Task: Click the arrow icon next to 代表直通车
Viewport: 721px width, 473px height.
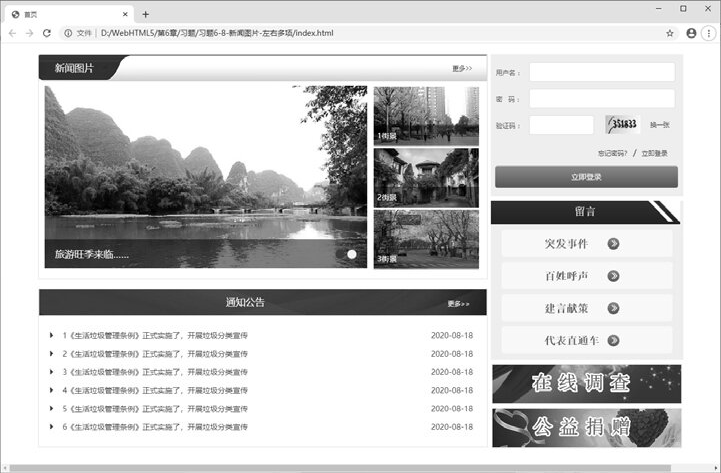Action: point(613,340)
